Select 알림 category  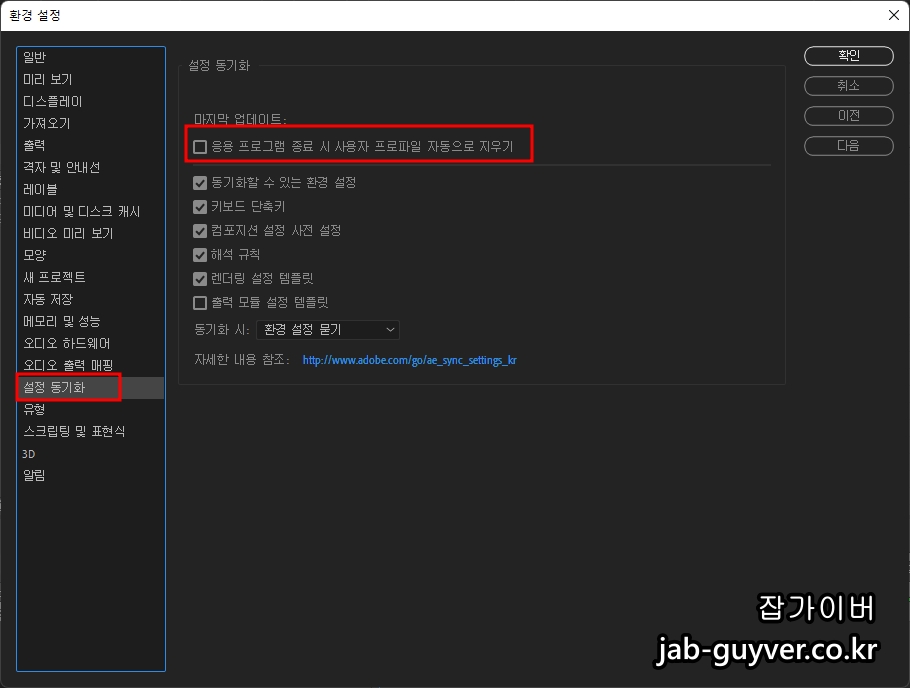tap(91, 476)
